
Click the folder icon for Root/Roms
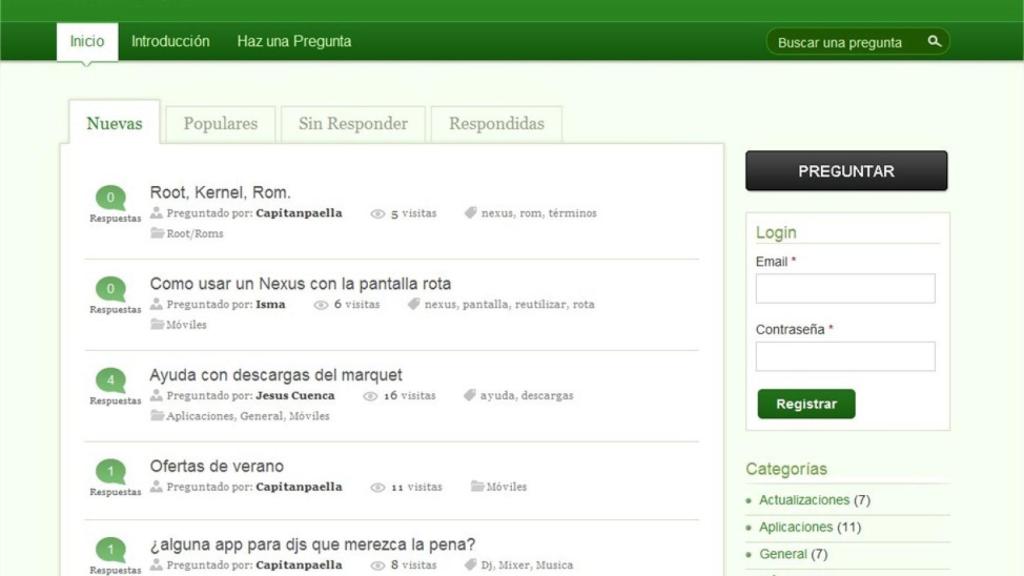156,233
